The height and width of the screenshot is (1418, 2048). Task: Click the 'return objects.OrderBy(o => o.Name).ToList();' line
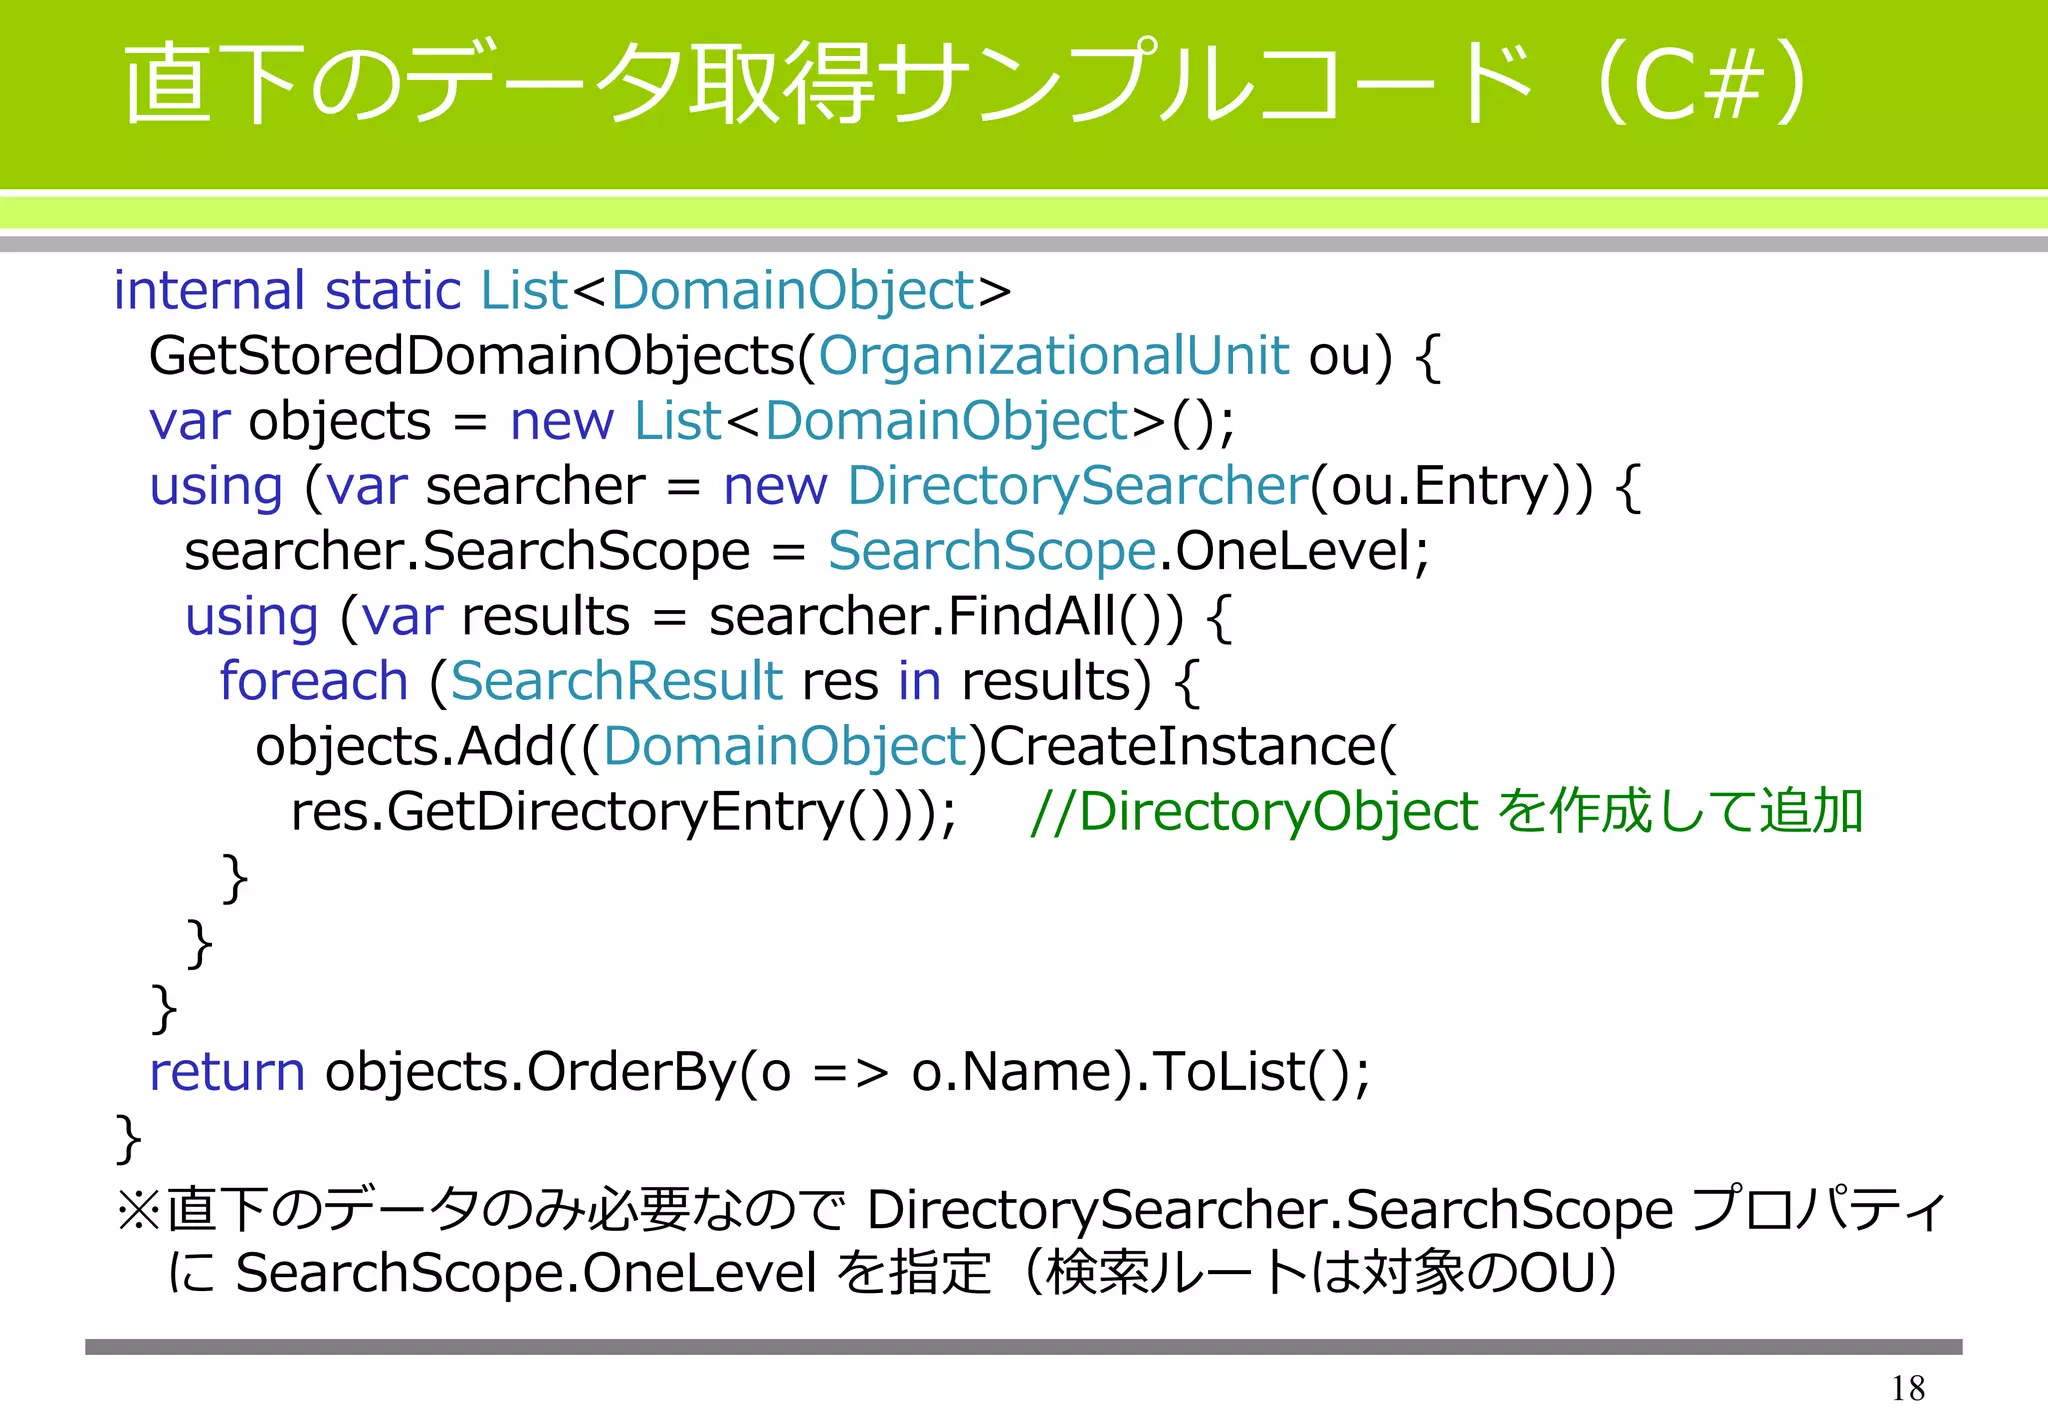(760, 1072)
